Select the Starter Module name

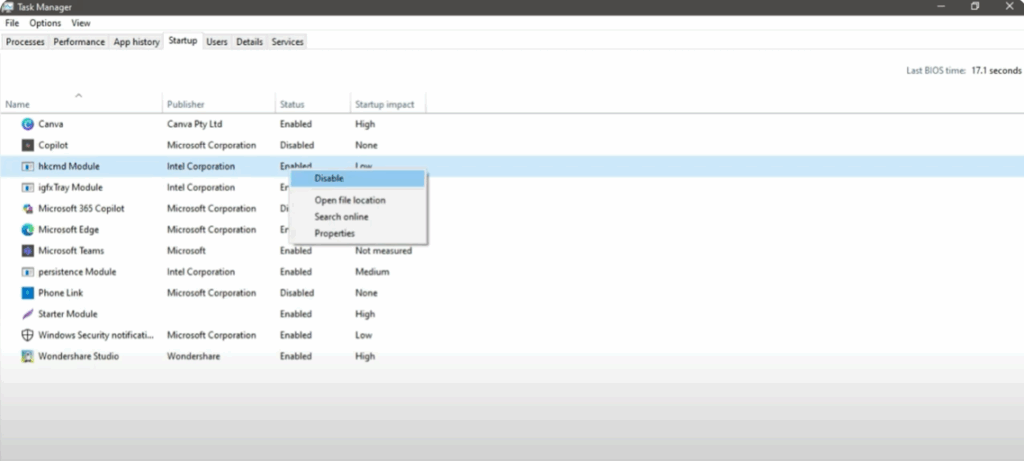(68, 314)
